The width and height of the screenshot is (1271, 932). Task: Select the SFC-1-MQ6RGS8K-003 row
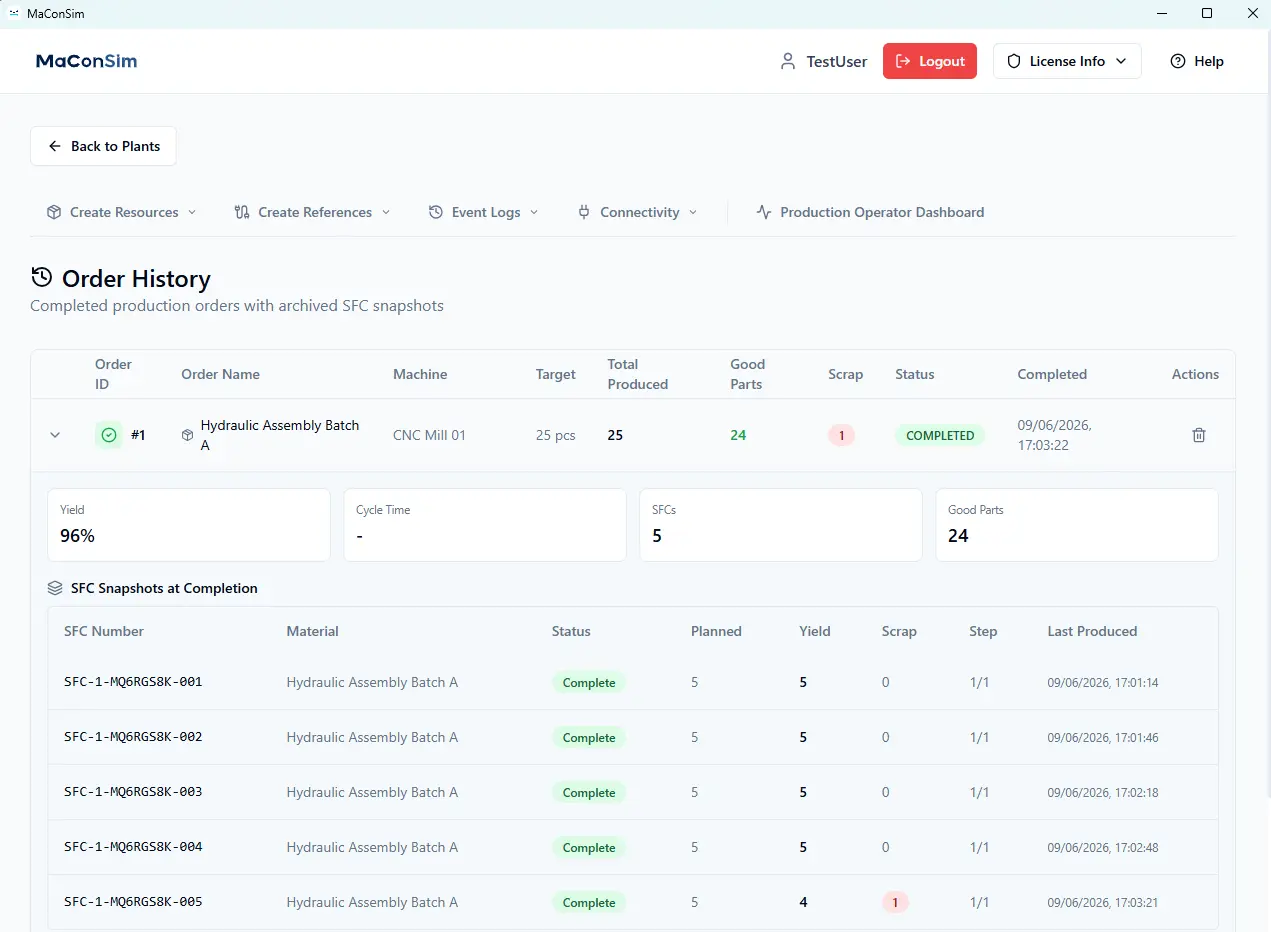633,792
